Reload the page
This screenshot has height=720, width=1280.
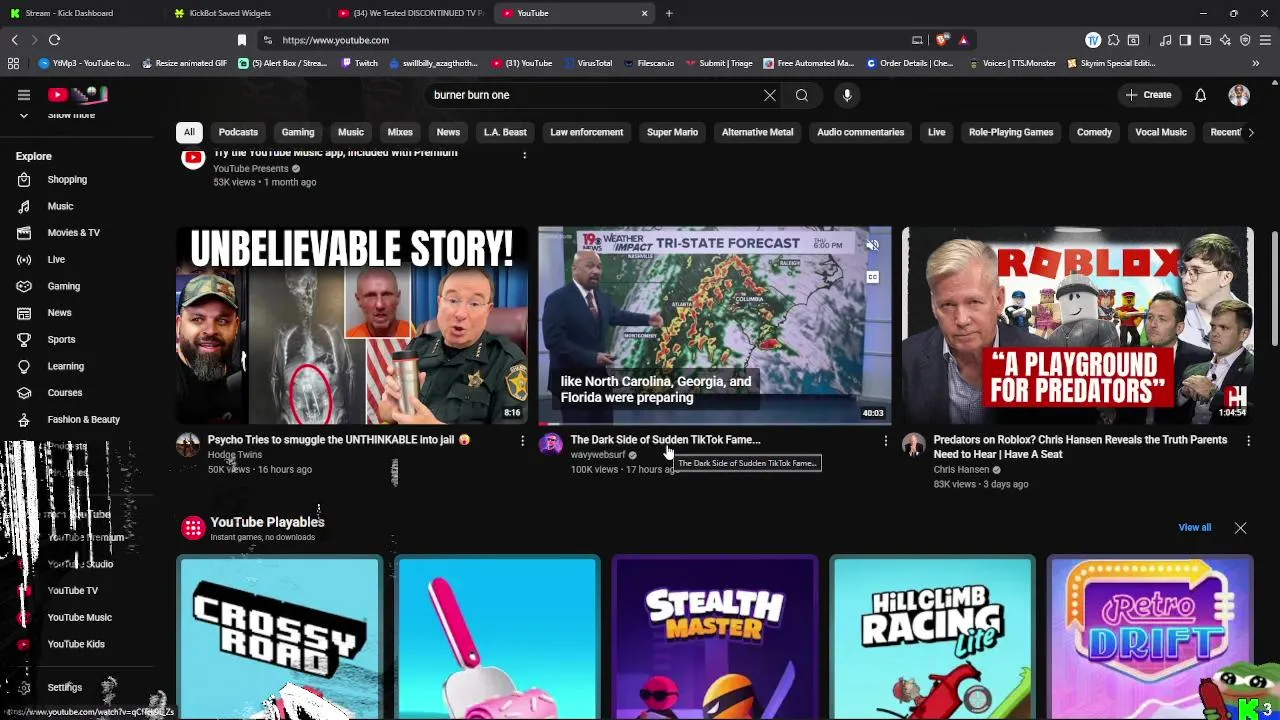point(55,40)
